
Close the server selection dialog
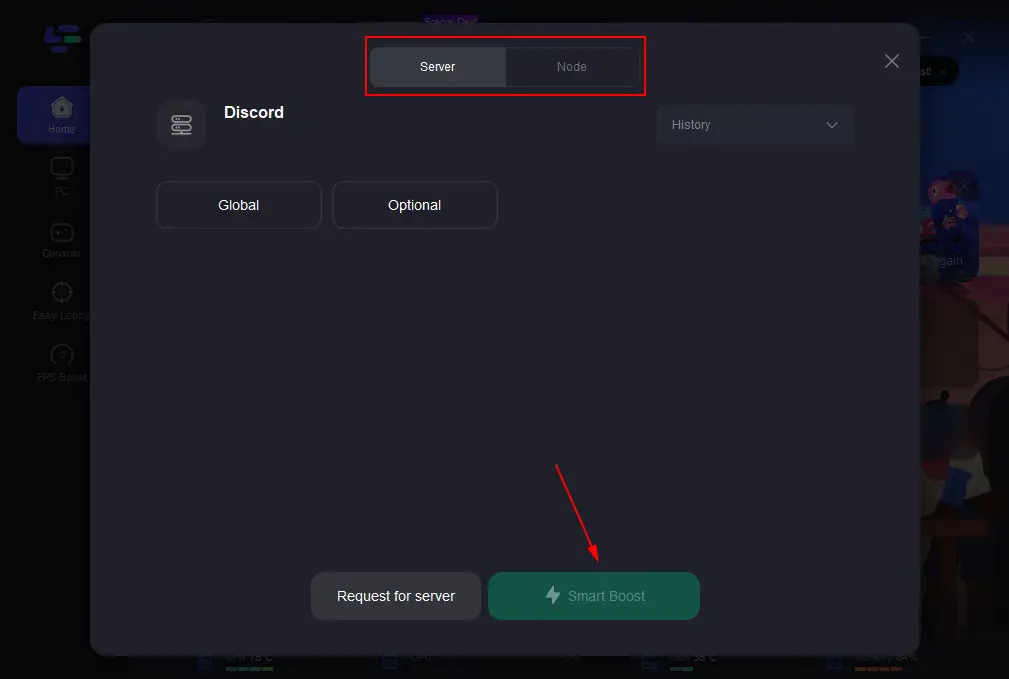pyautogui.click(x=892, y=61)
